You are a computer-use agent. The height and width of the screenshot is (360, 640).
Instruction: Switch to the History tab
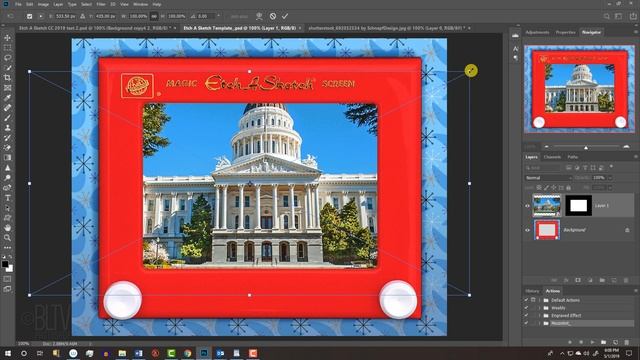[x=532, y=291]
